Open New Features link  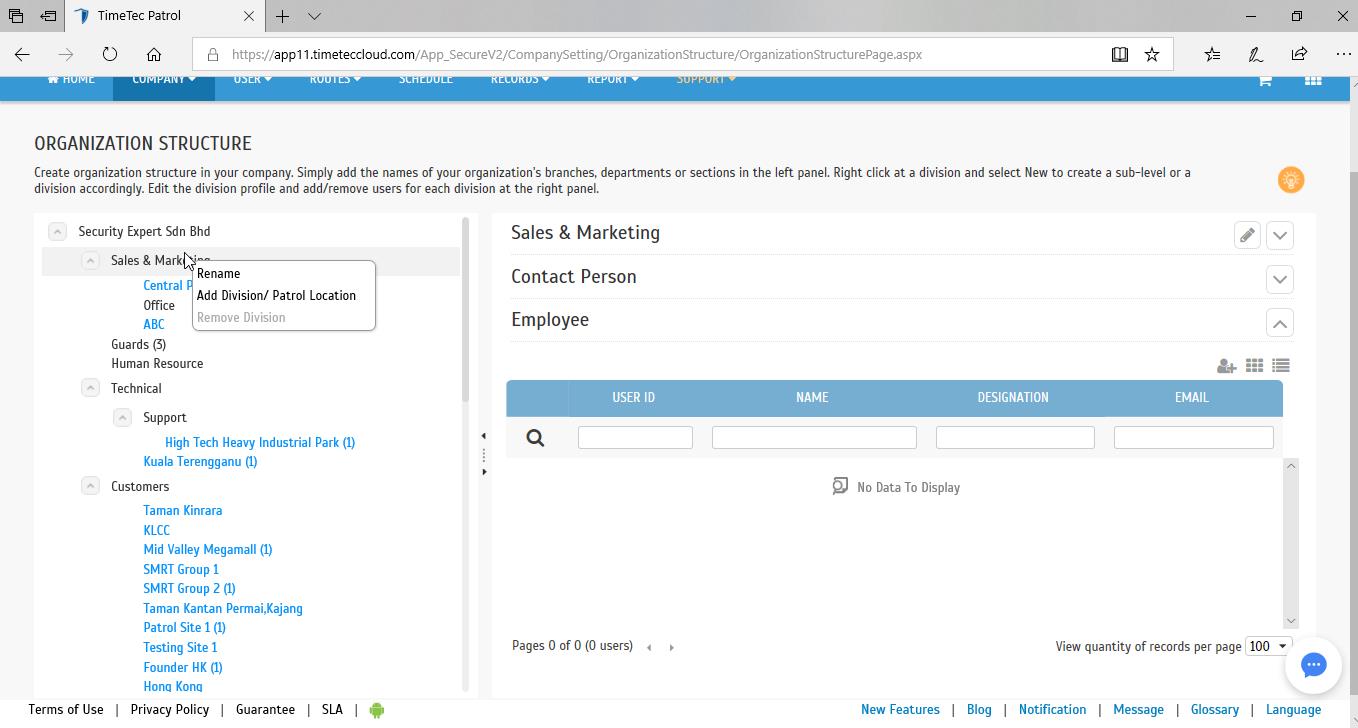900,710
